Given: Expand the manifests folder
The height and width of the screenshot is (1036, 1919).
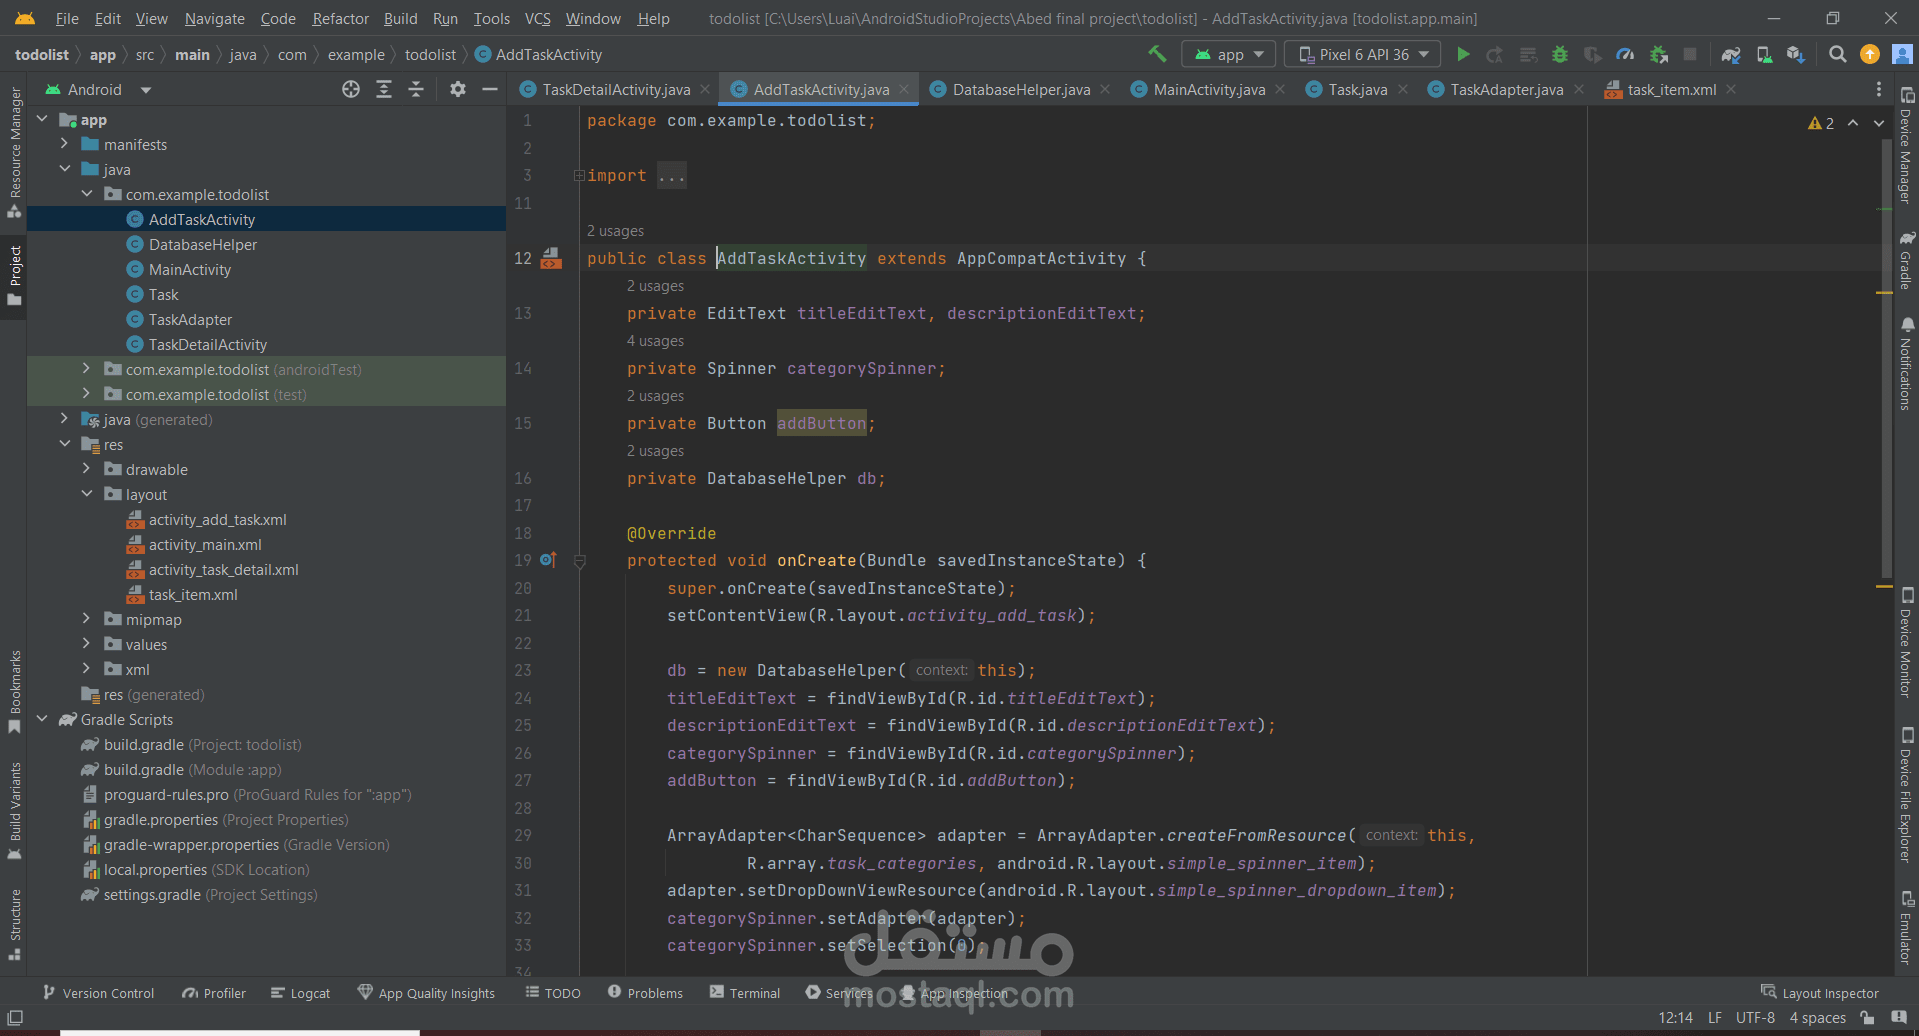Looking at the screenshot, I should pyautogui.click(x=65, y=144).
